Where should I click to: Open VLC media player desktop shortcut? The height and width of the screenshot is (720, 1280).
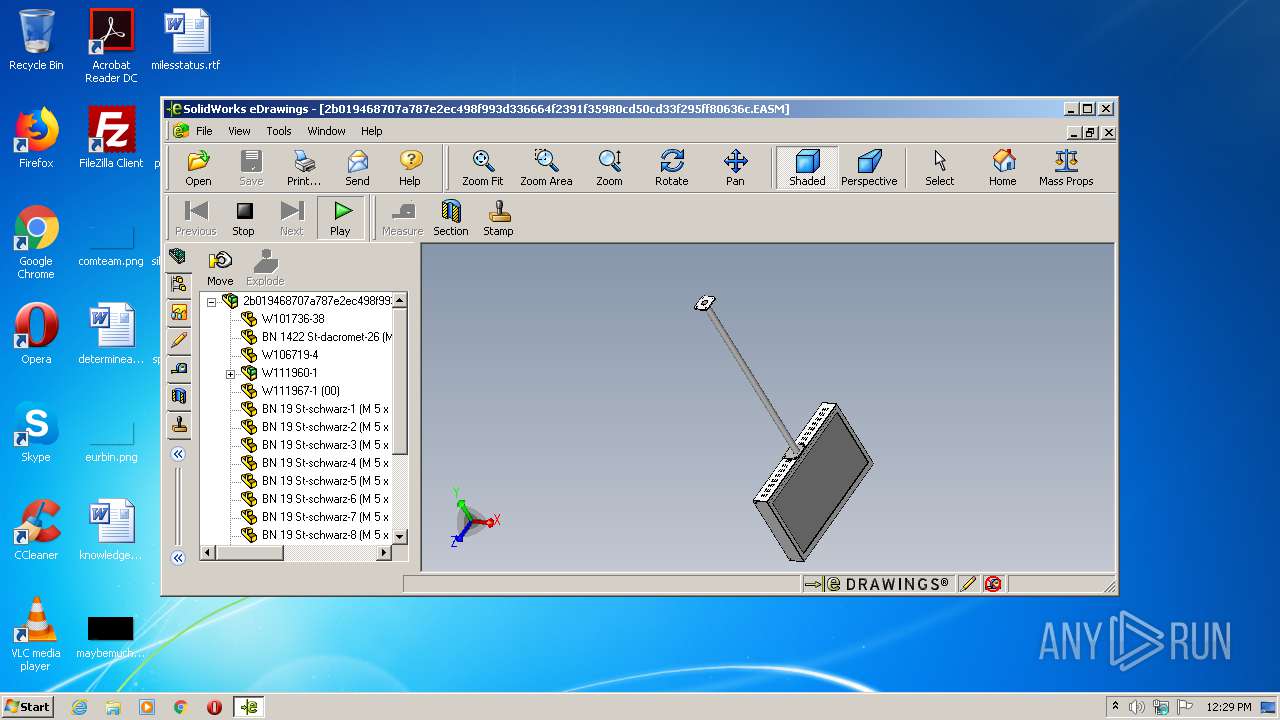(x=36, y=634)
